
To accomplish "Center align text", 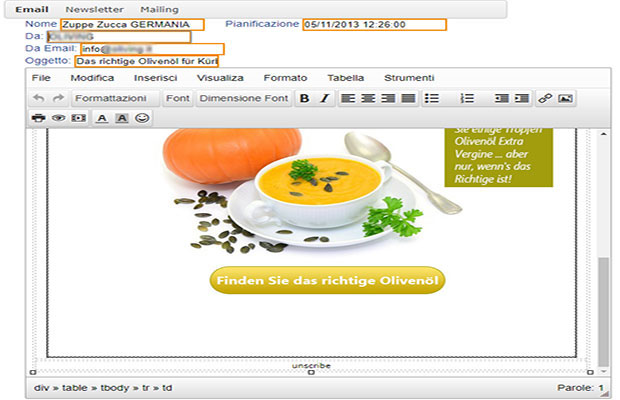I will tap(368, 98).
